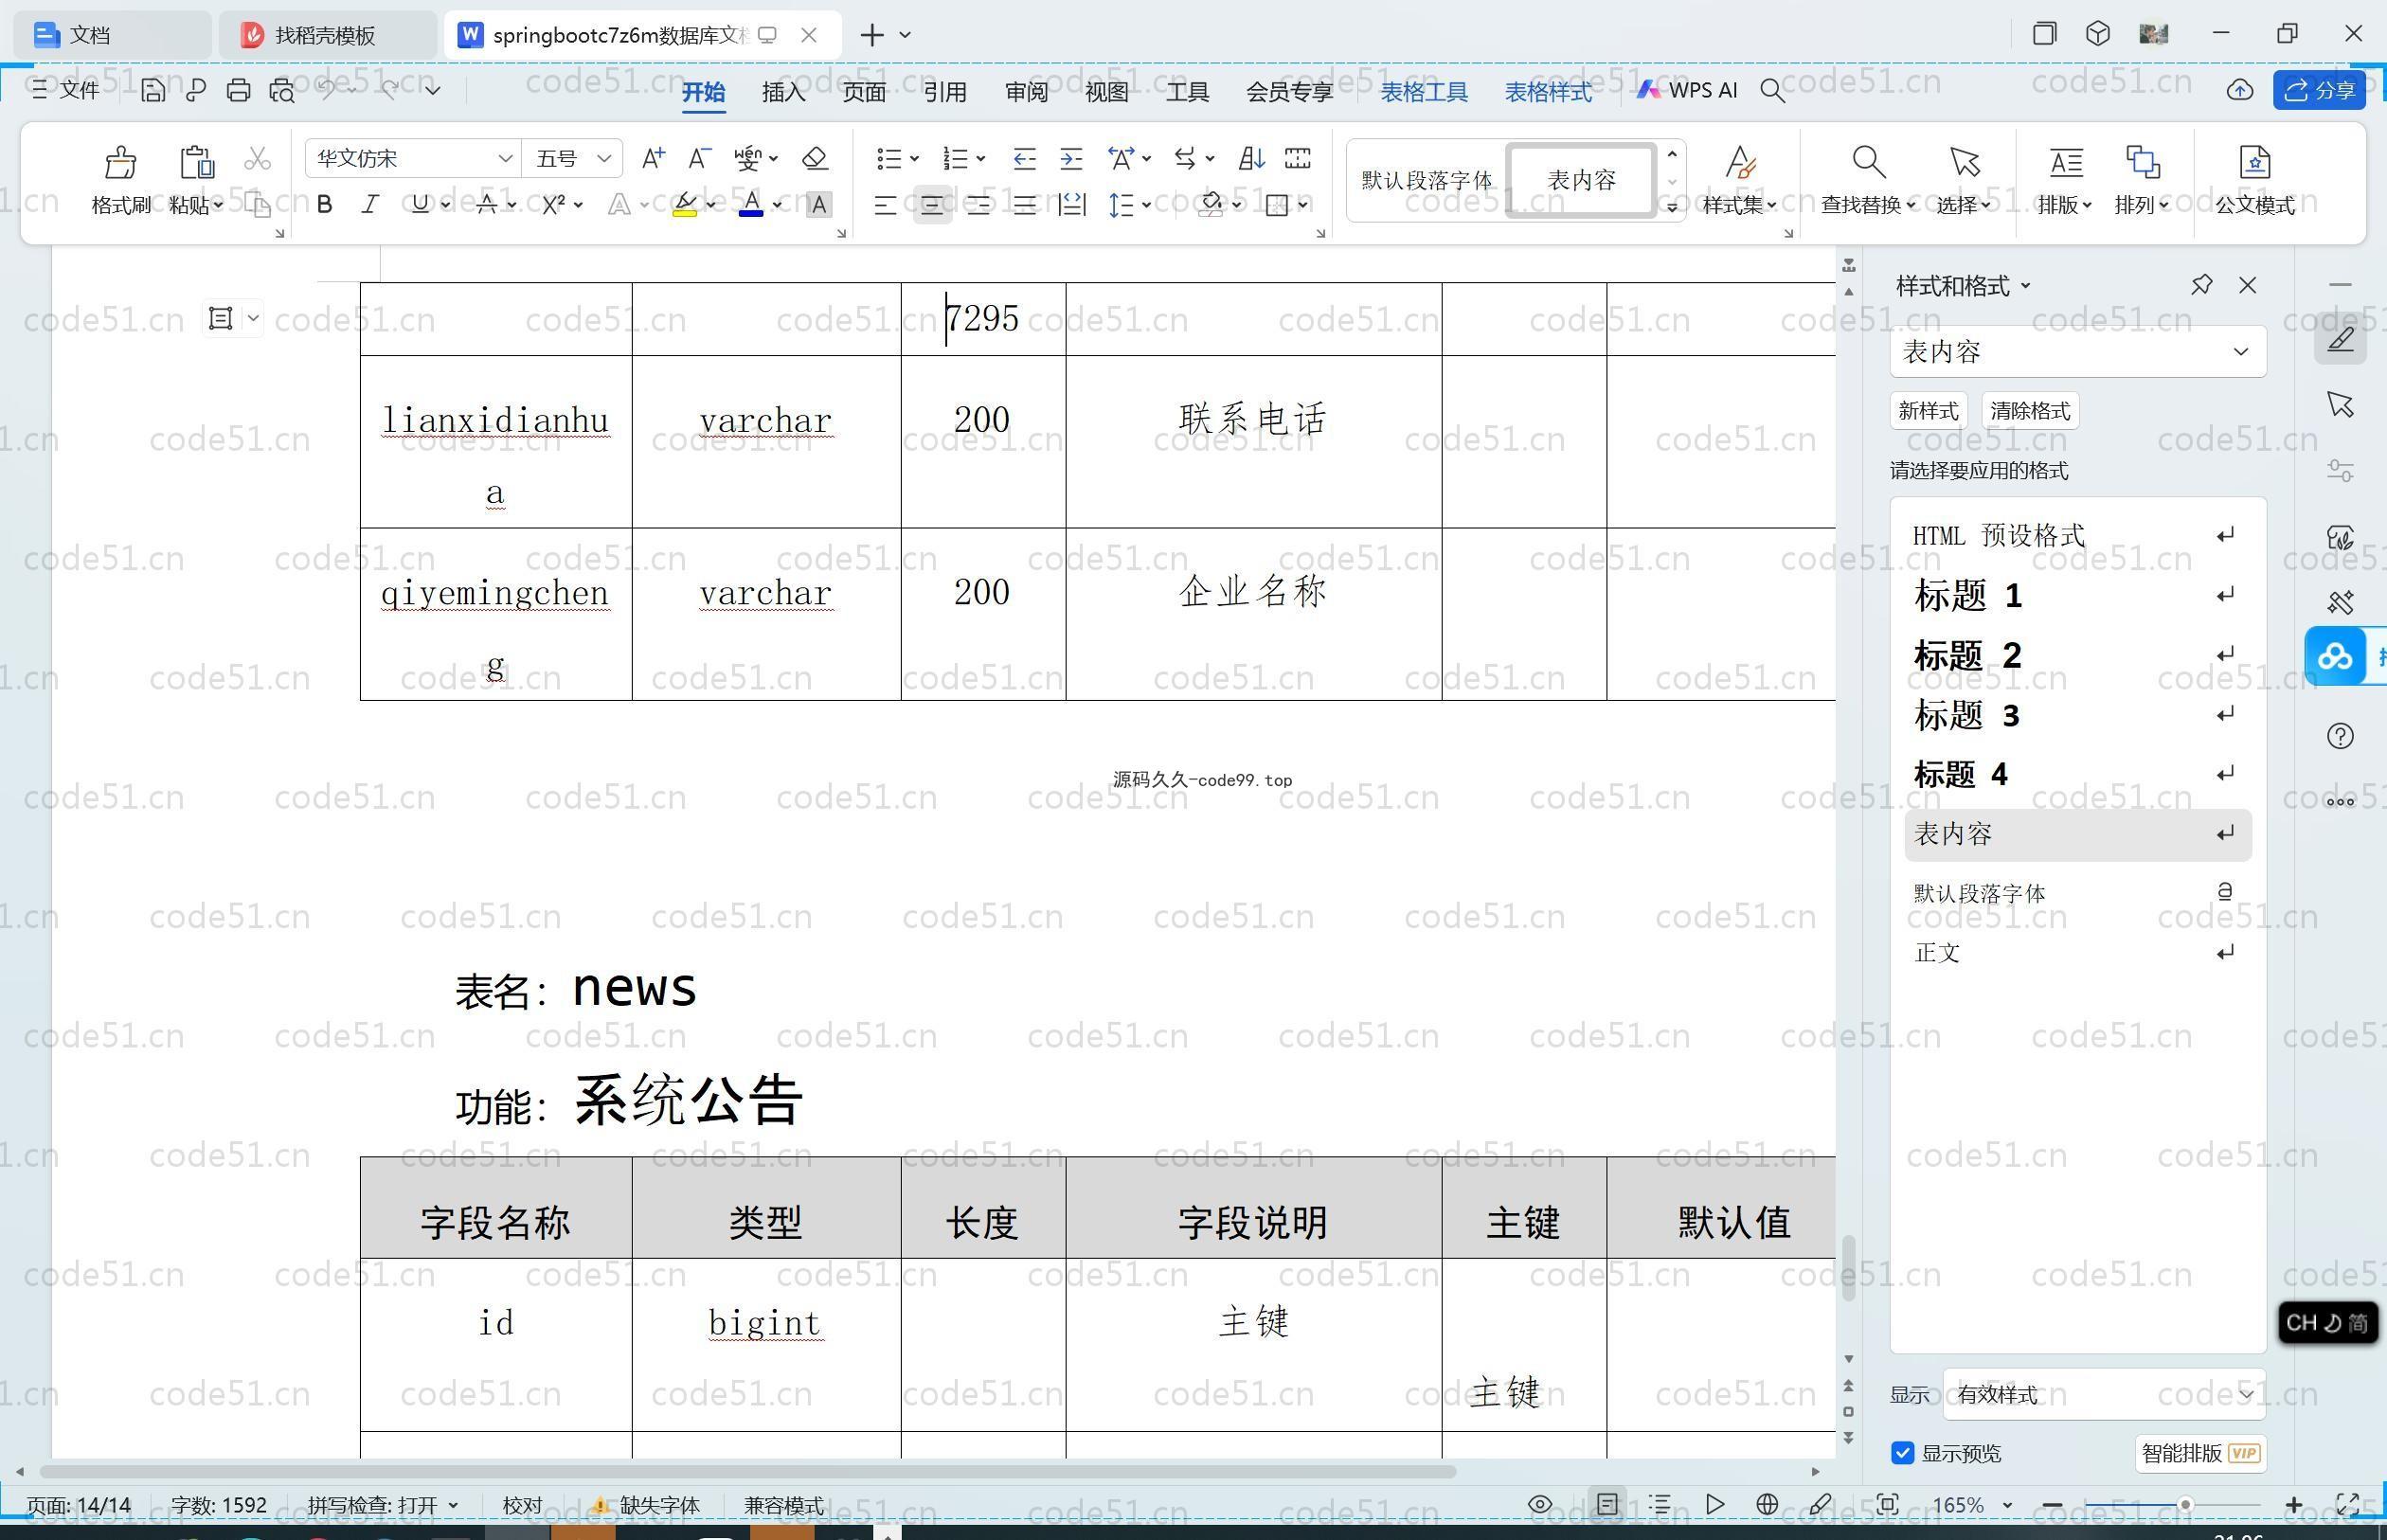The image size is (2387, 1540).
Task: Click the help question mark sidebar icon
Action: 2340,736
